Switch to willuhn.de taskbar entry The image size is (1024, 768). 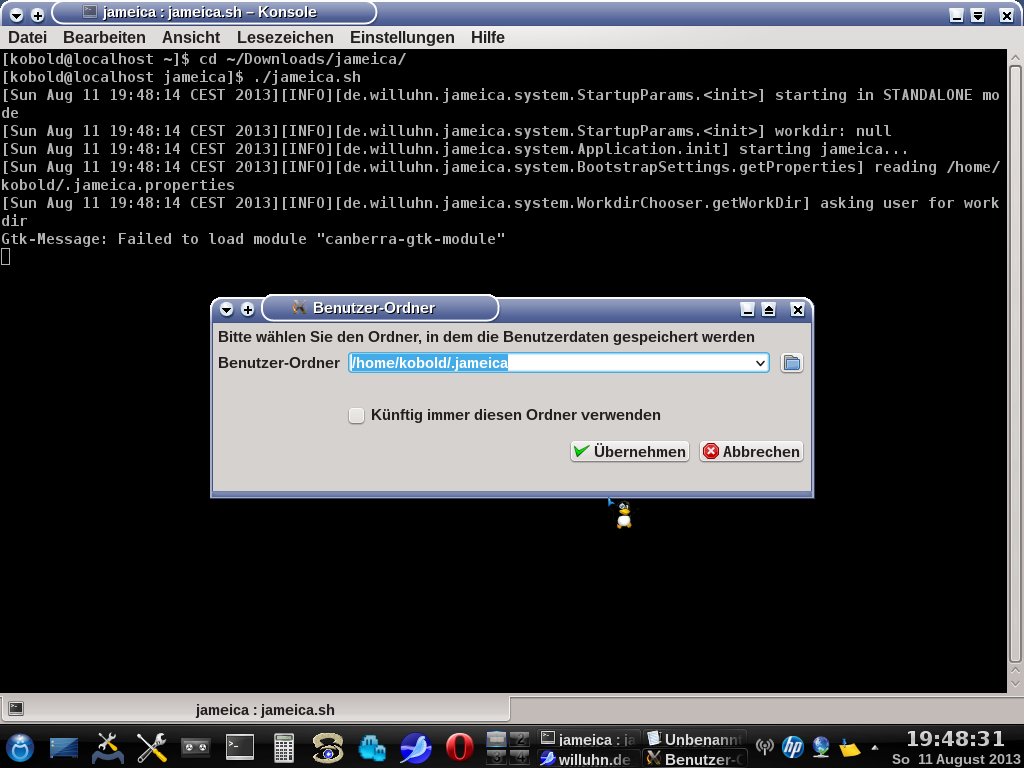click(x=588, y=759)
